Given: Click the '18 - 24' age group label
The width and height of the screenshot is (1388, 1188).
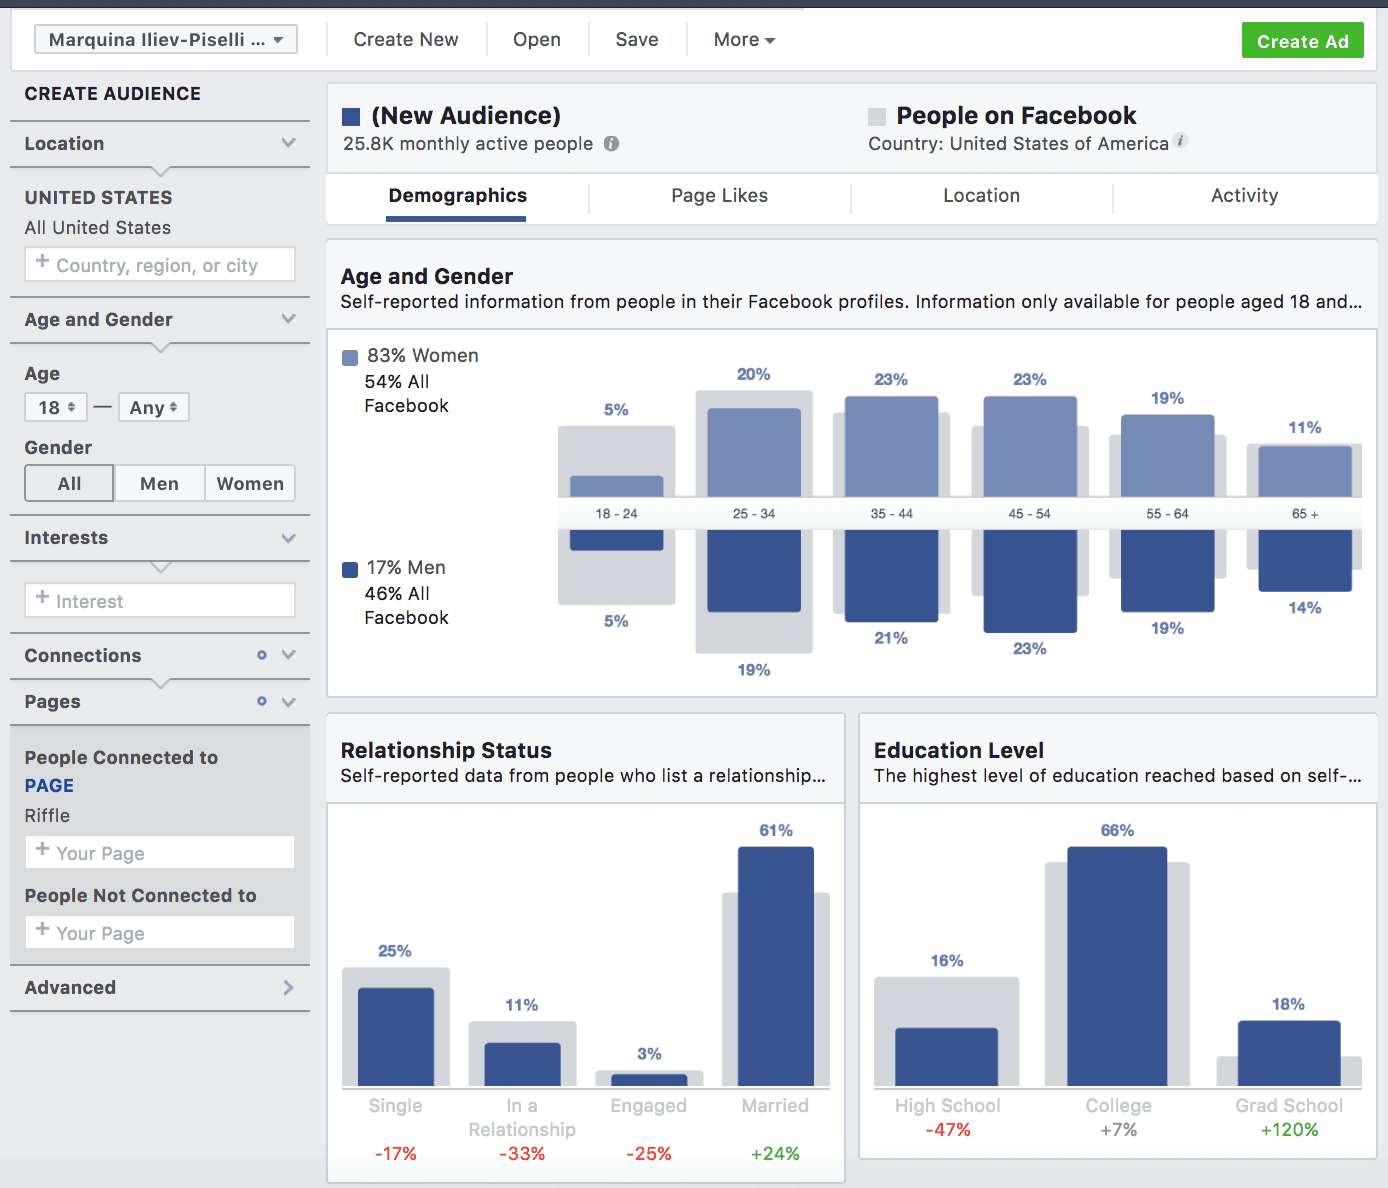Looking at the screenshot, I should point(616,514).
